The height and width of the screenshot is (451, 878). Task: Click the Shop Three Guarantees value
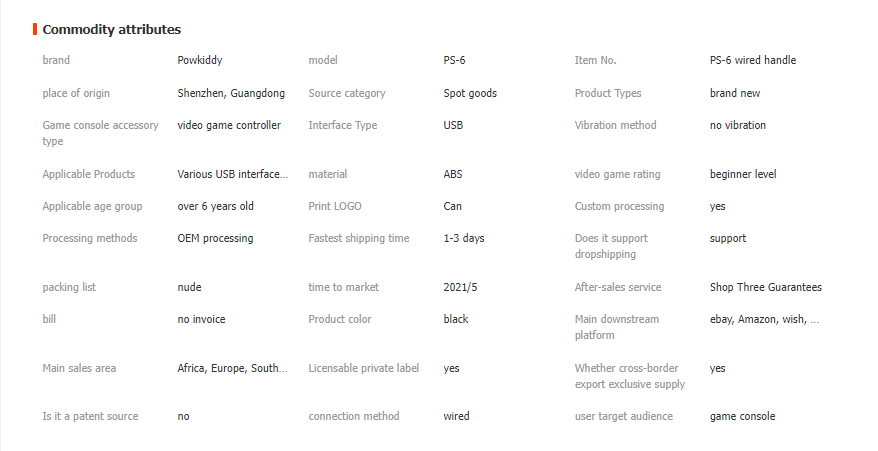(765, 287)
